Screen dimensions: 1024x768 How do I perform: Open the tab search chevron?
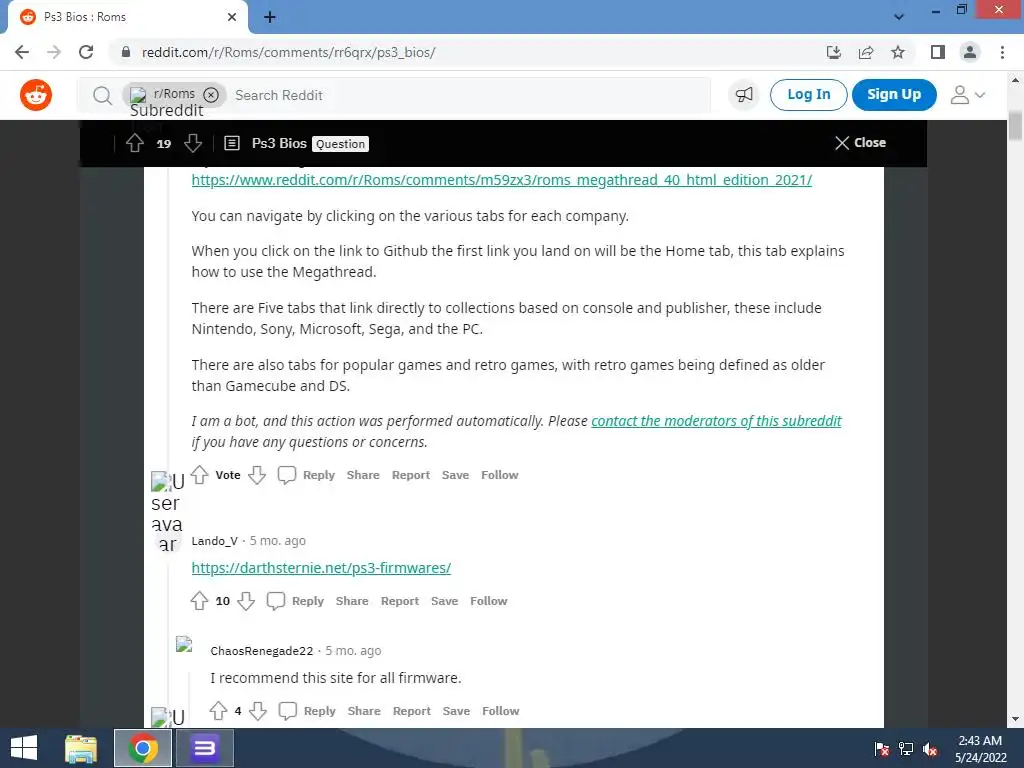[899, 17]
